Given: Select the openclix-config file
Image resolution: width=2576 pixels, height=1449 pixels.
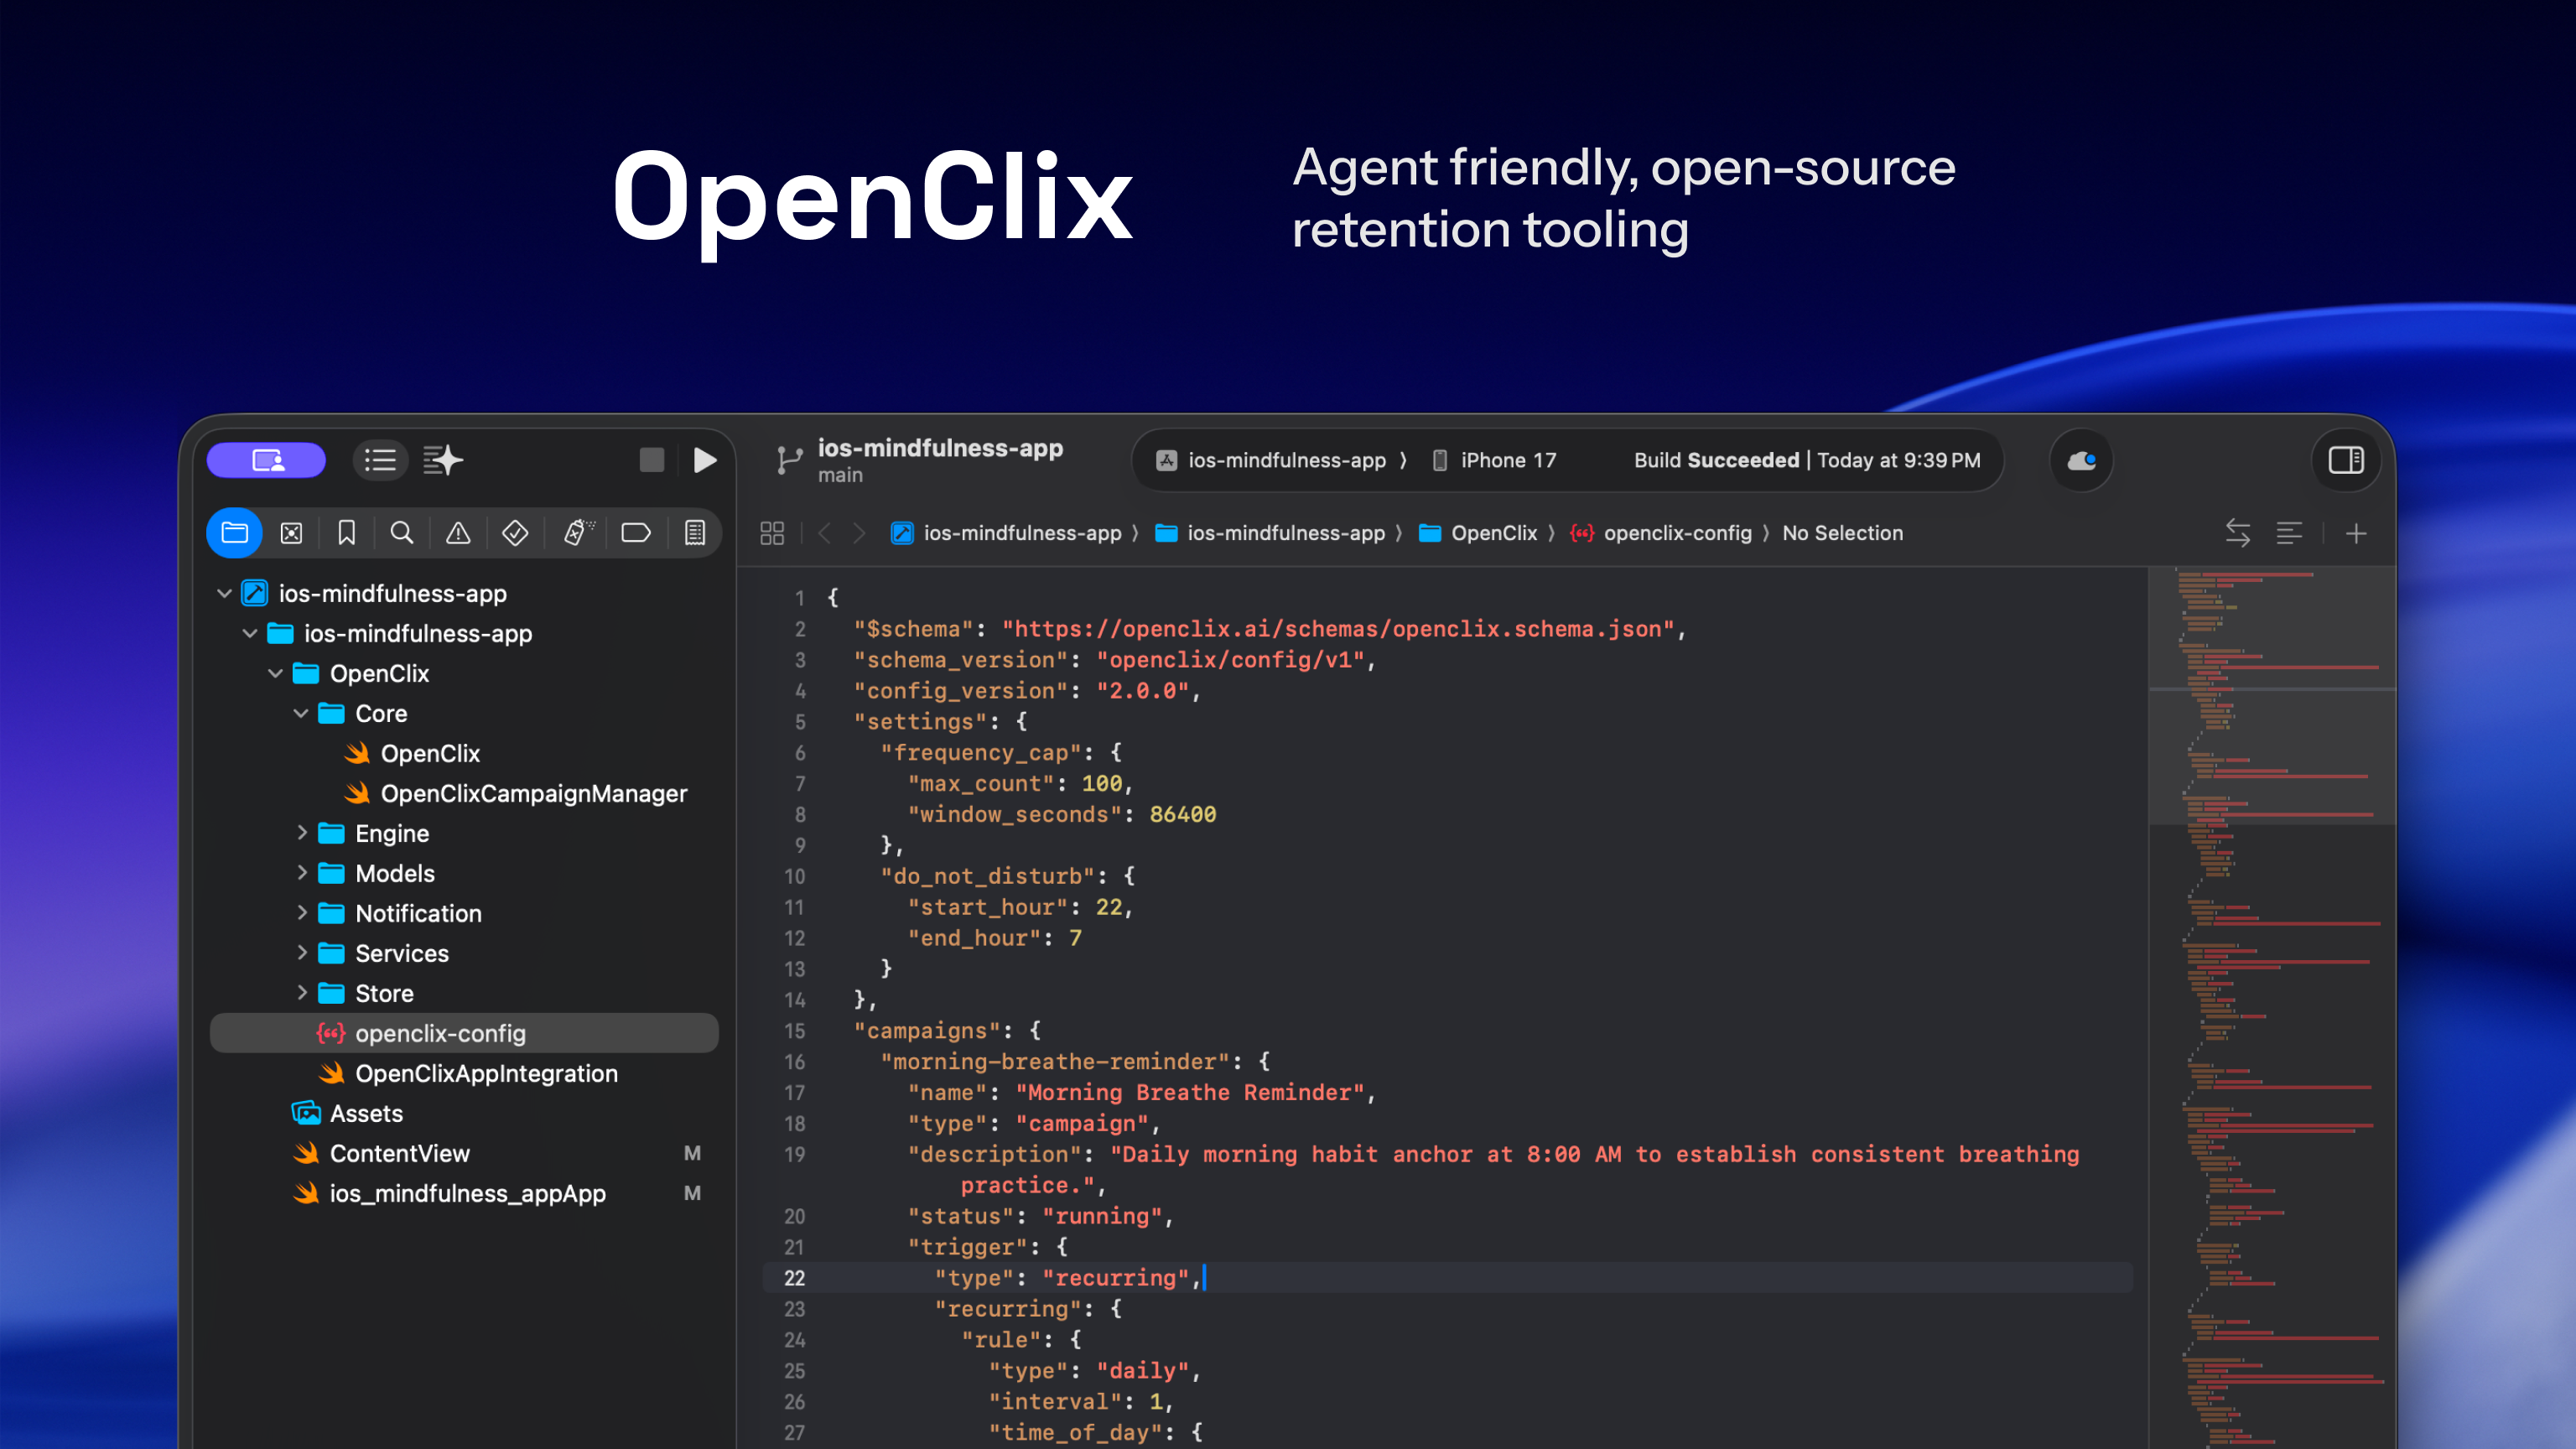Looking at the screenshot, I should 440,1033.
